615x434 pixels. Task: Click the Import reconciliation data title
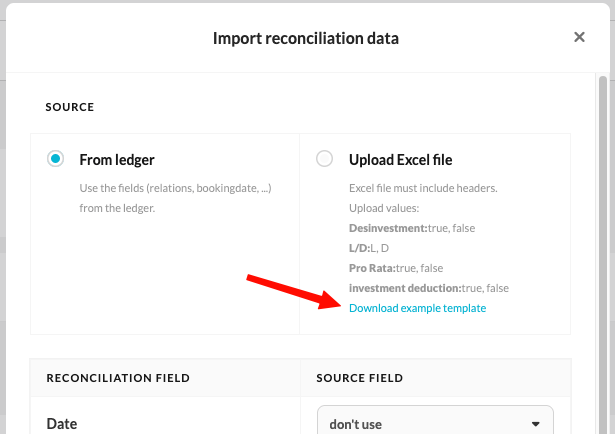coord(306,38)
